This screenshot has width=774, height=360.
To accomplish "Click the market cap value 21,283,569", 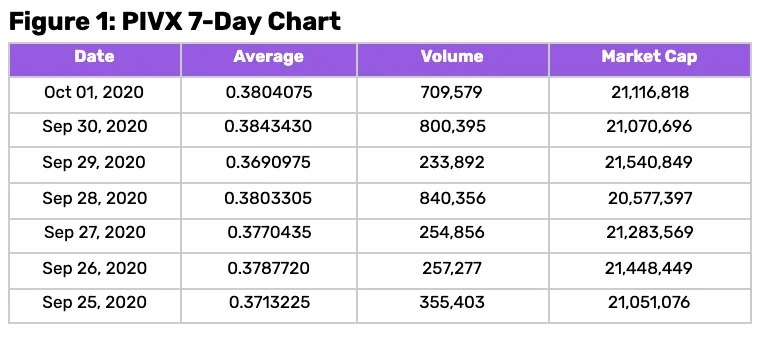I will click(650, 232).
